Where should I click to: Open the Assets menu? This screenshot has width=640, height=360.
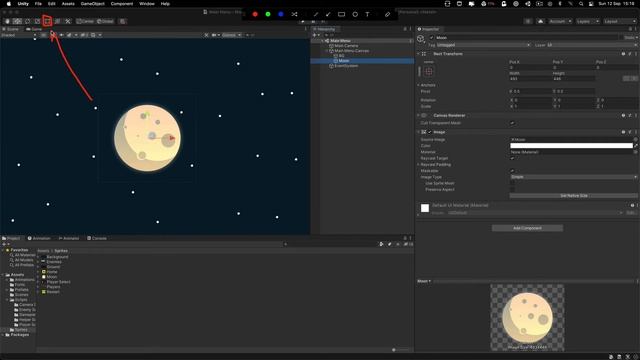[x=68, y=4]
